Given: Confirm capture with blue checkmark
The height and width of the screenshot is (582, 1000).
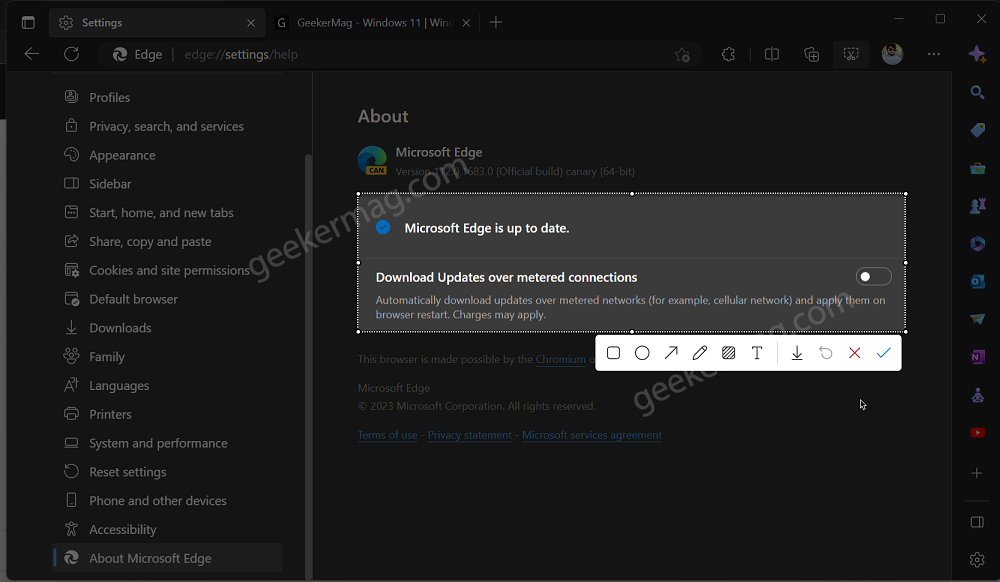Looking at the screenshot, I should coord(883,353).
